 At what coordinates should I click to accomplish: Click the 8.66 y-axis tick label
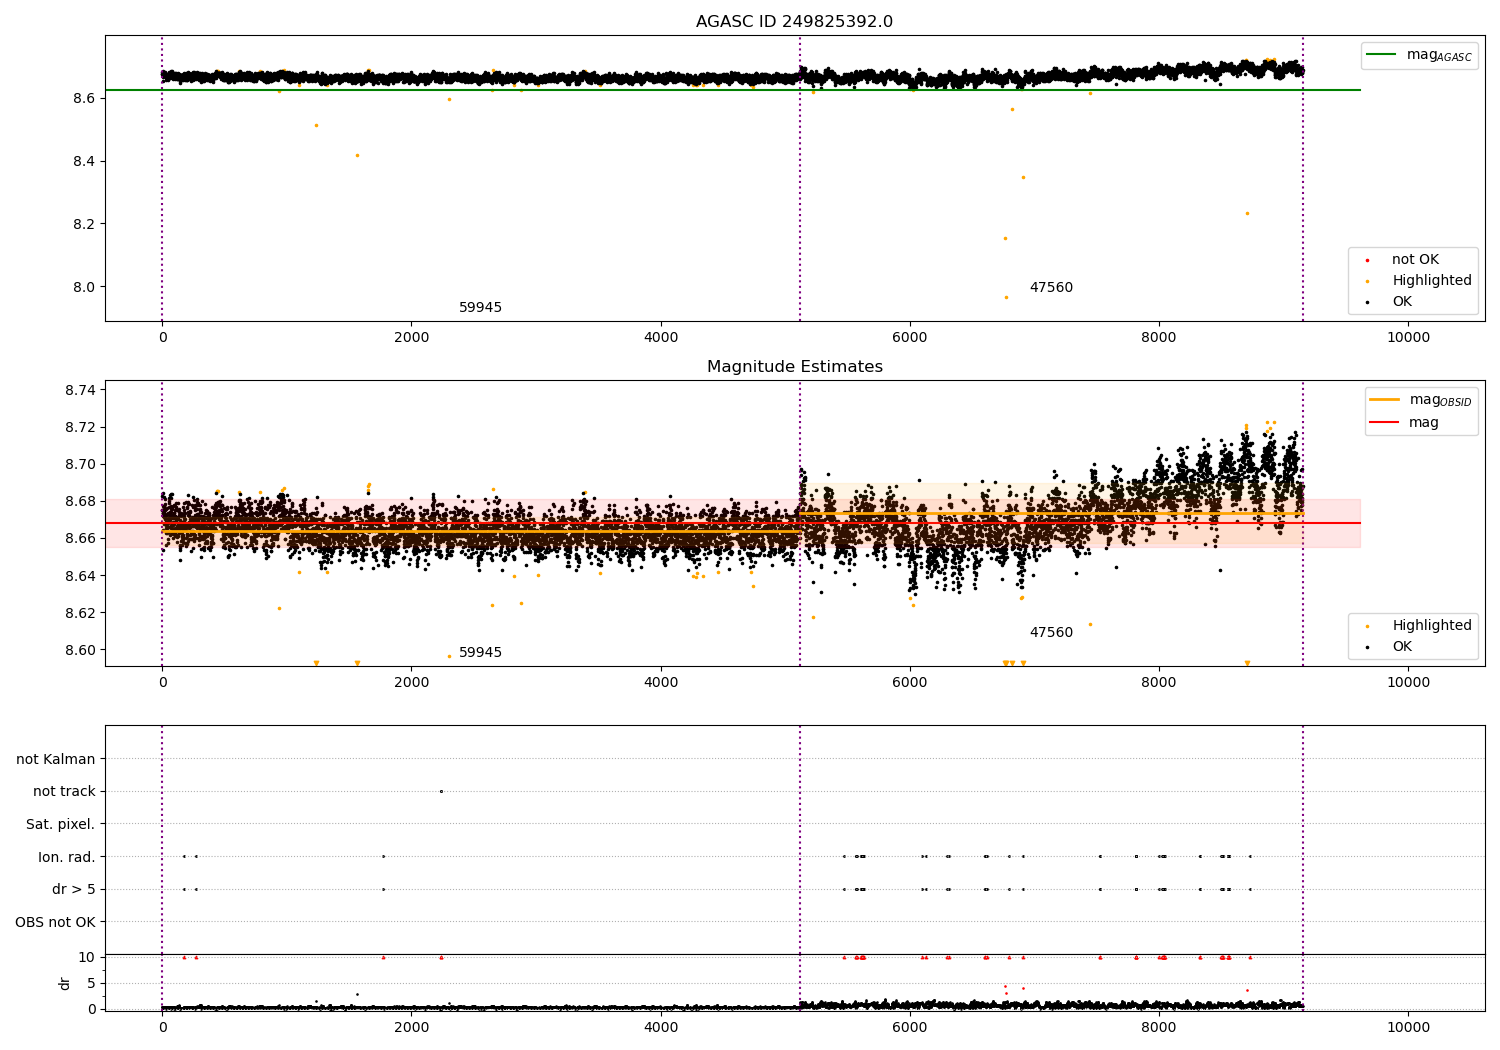click(80, 538)
